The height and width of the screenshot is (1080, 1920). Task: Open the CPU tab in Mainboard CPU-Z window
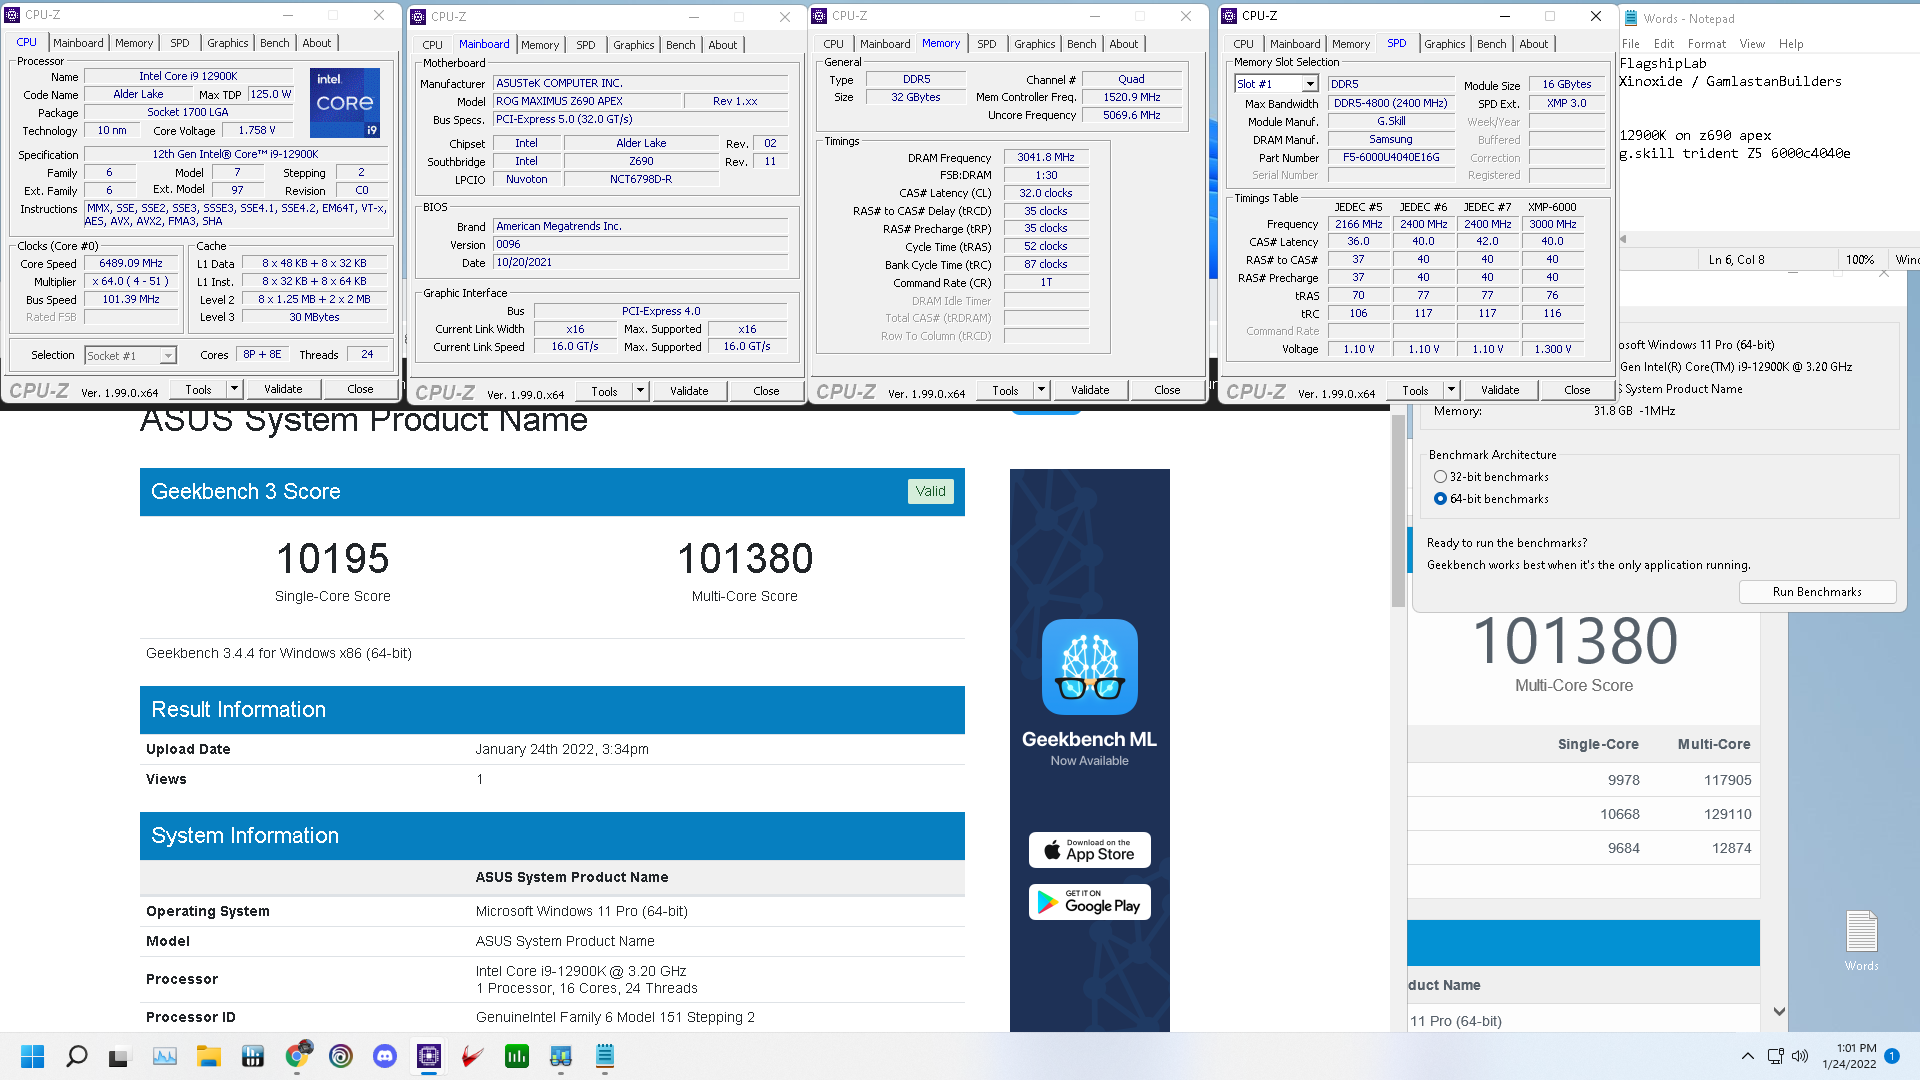[x=432, y=45]
